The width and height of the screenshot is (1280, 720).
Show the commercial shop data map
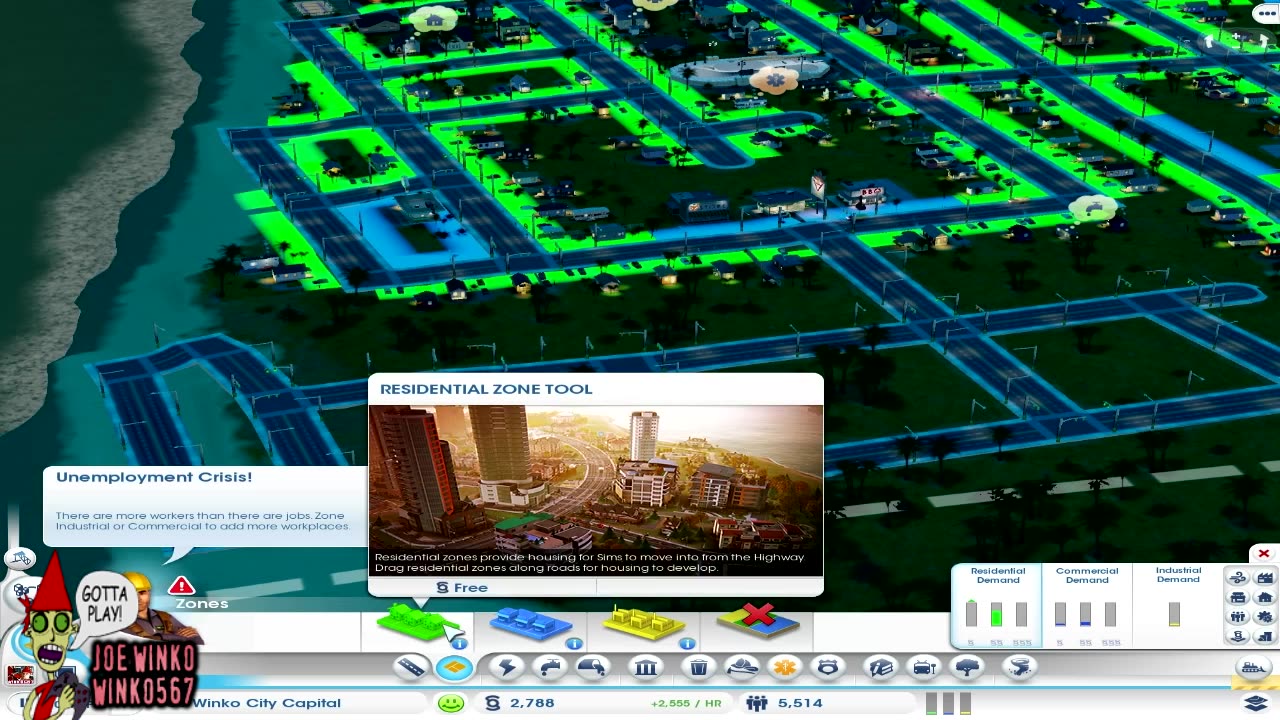[1238, 597]
